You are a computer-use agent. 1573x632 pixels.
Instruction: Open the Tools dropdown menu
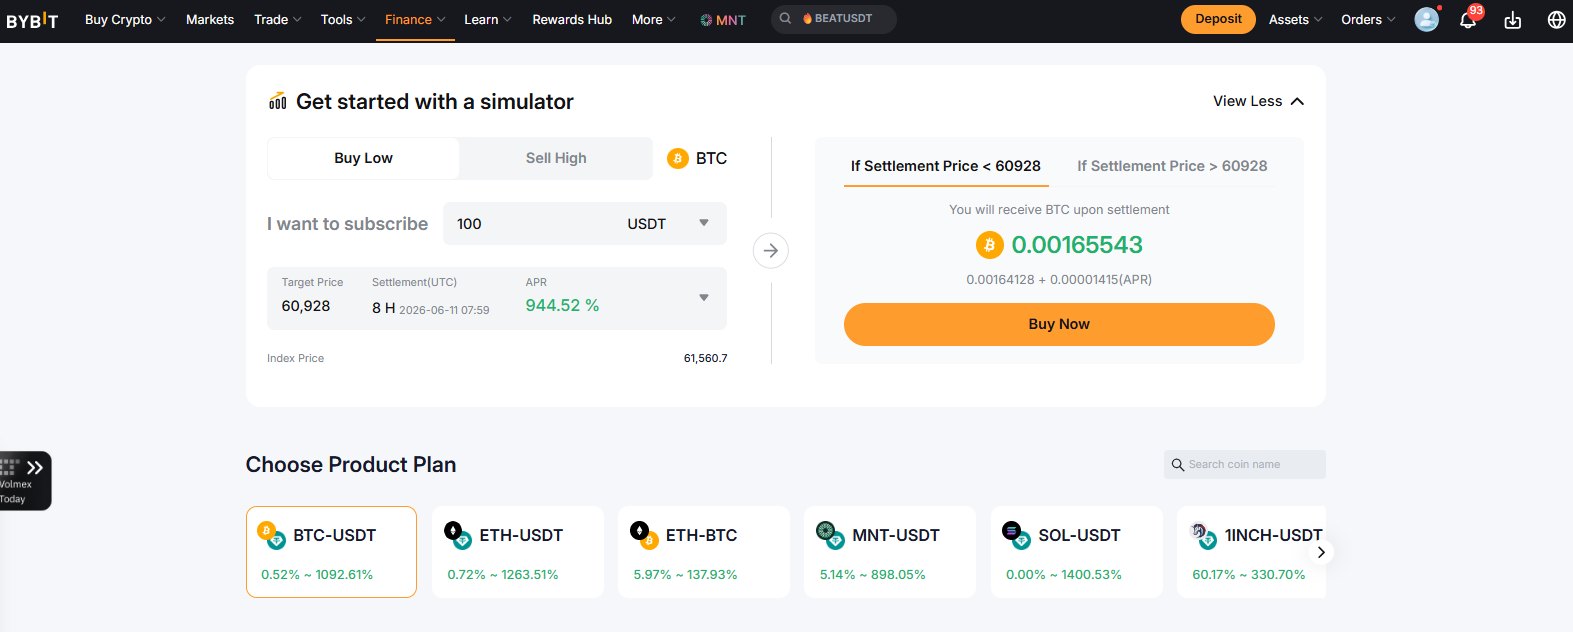tap(343, 19)
